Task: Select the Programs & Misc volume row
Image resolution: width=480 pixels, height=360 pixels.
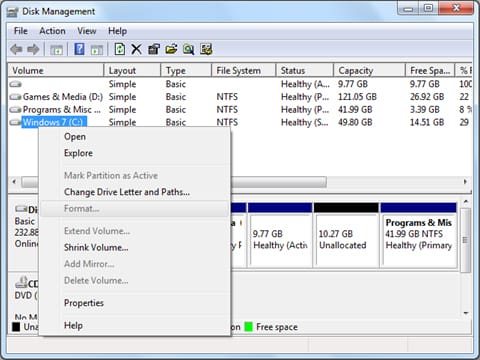Action: 240,110
